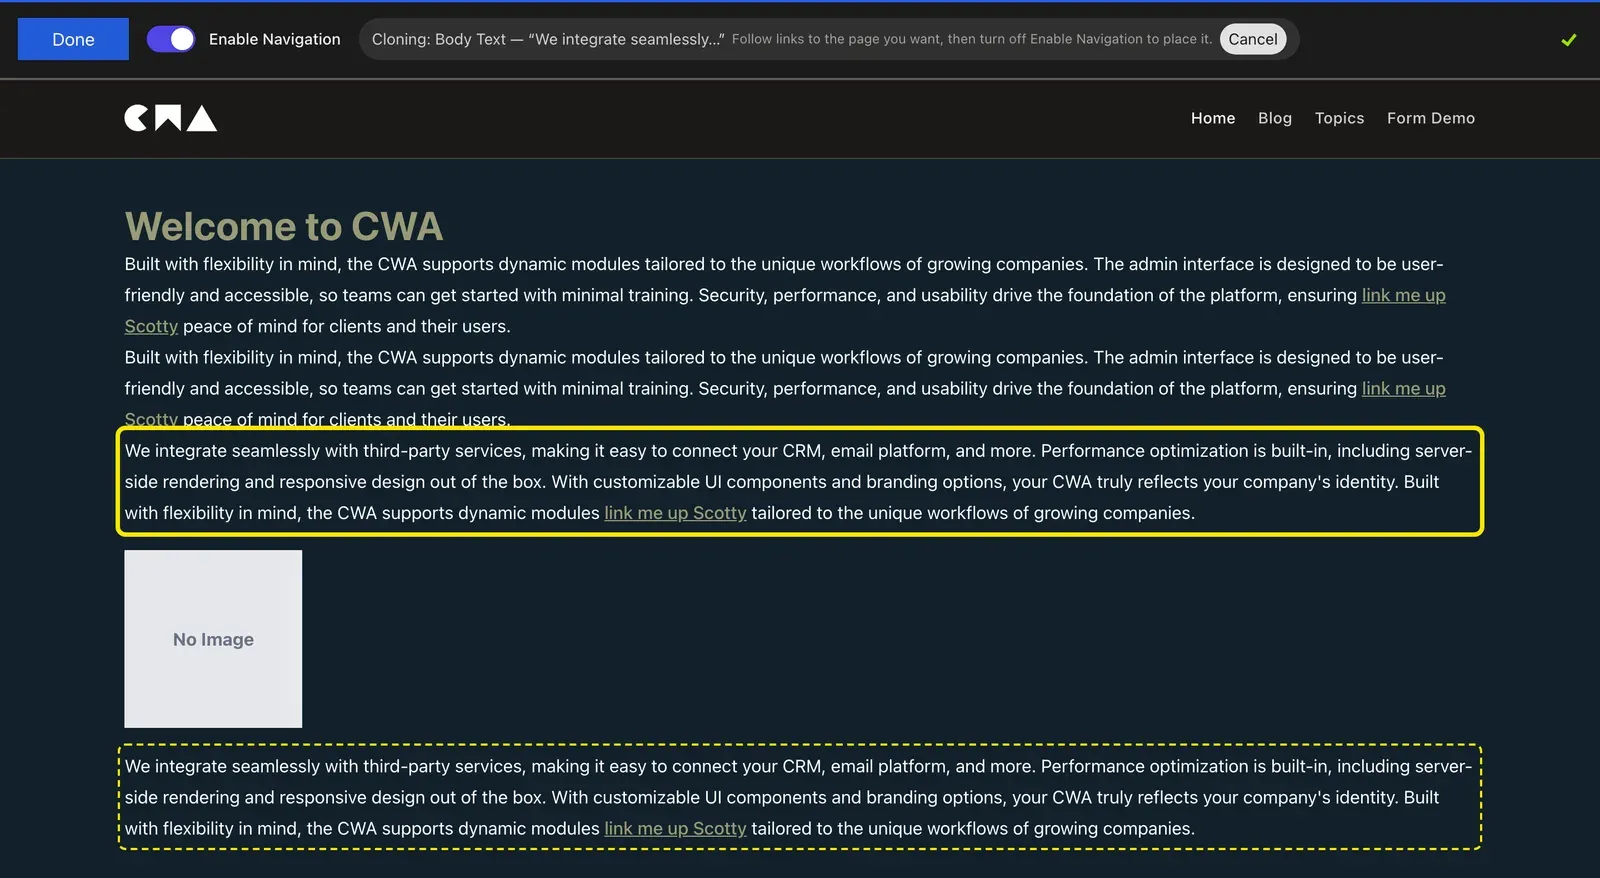
Task: Click the No Image placeholder thumbnail
Action: 213,639
